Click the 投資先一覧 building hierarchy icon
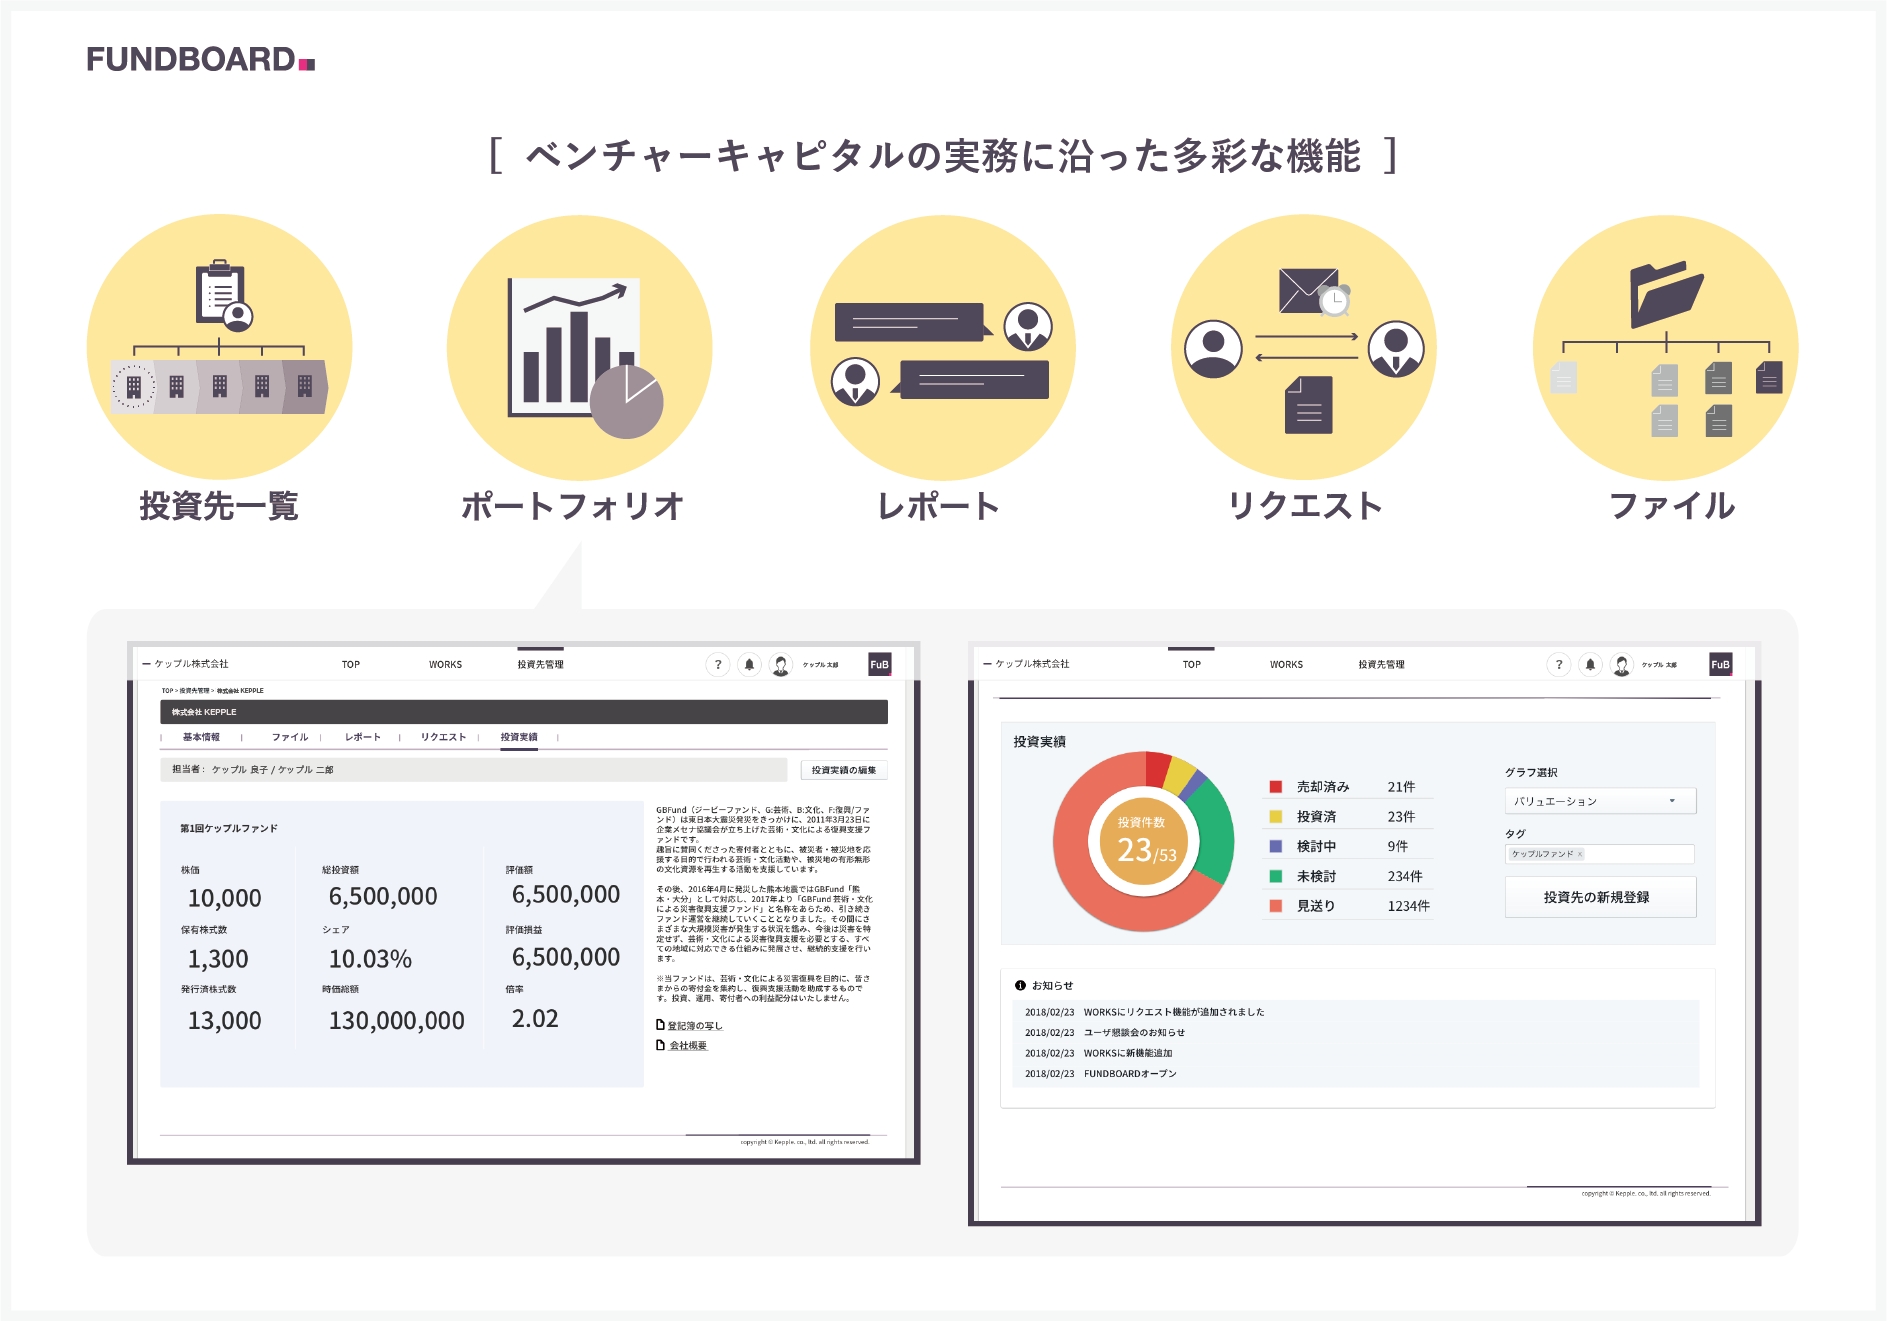Viewport: 1887px width, 1321px height. point(219,346)
